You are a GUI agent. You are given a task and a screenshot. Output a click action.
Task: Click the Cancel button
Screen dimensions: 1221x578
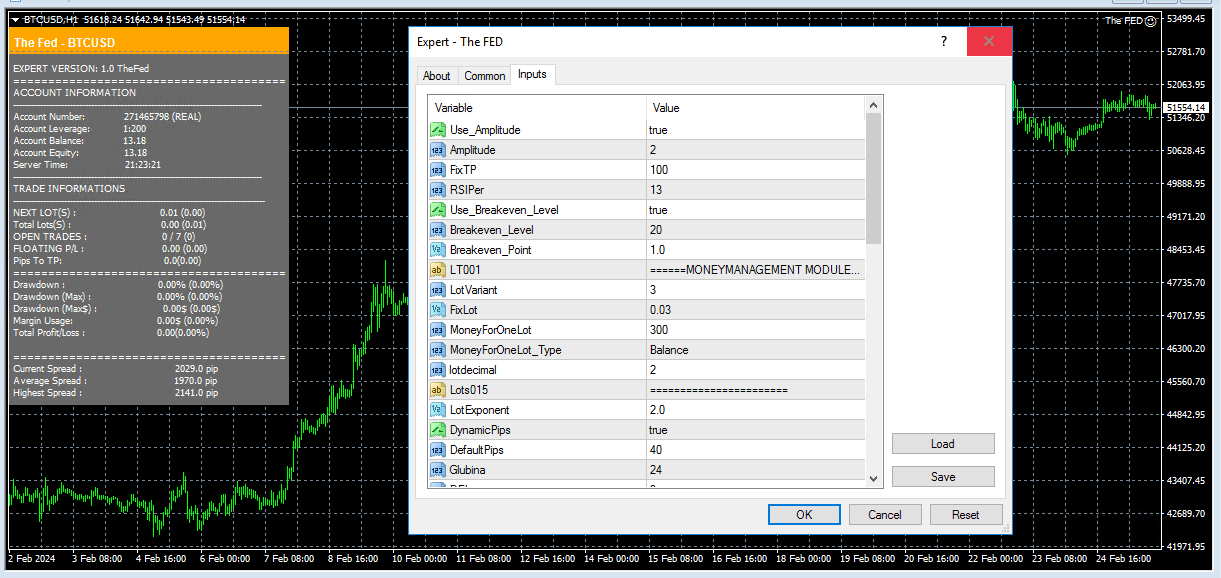[x=885, y=515]
